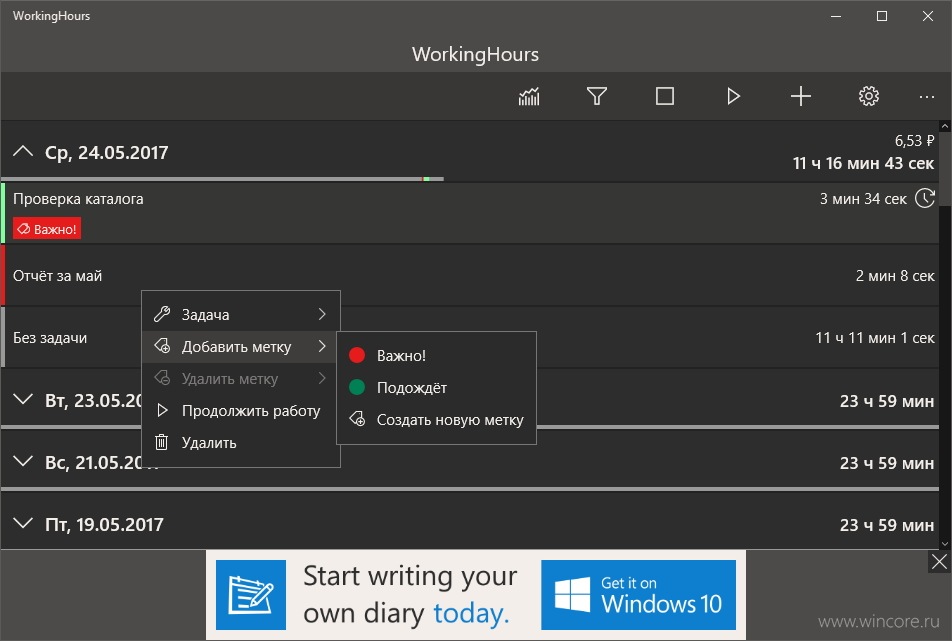Click the red Важно! tag on Проверка каталога
The height and width of the screenshot is (641, 952).
click(47, 229)
